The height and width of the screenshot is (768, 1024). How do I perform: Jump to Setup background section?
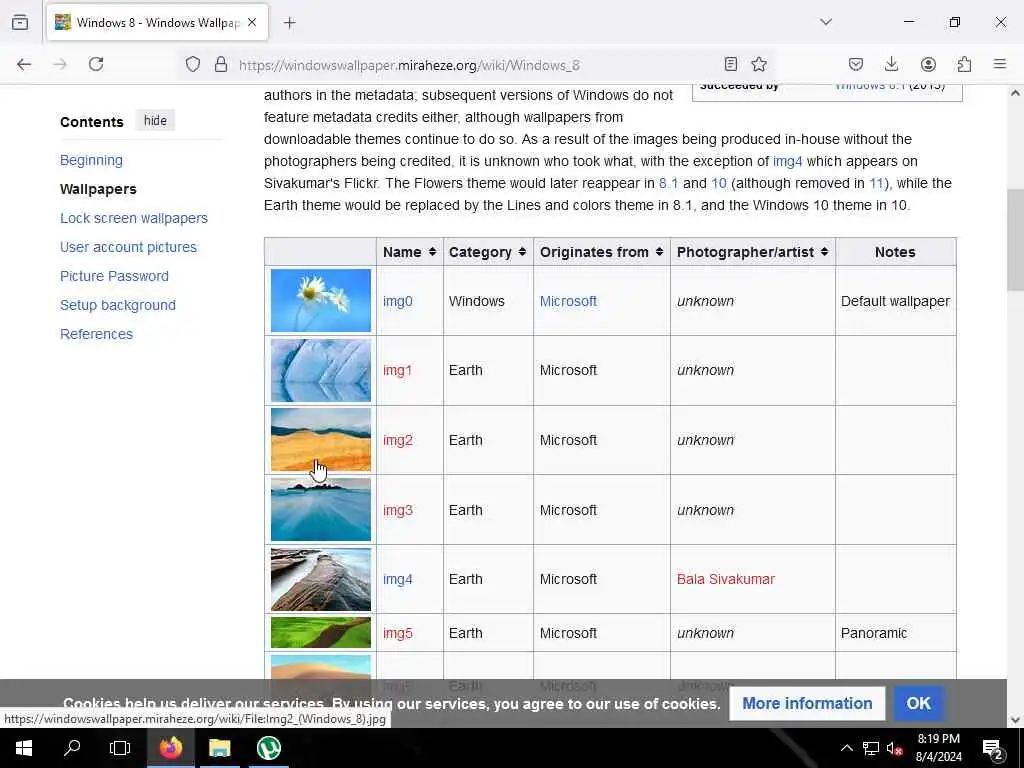[x=118, y=305]
